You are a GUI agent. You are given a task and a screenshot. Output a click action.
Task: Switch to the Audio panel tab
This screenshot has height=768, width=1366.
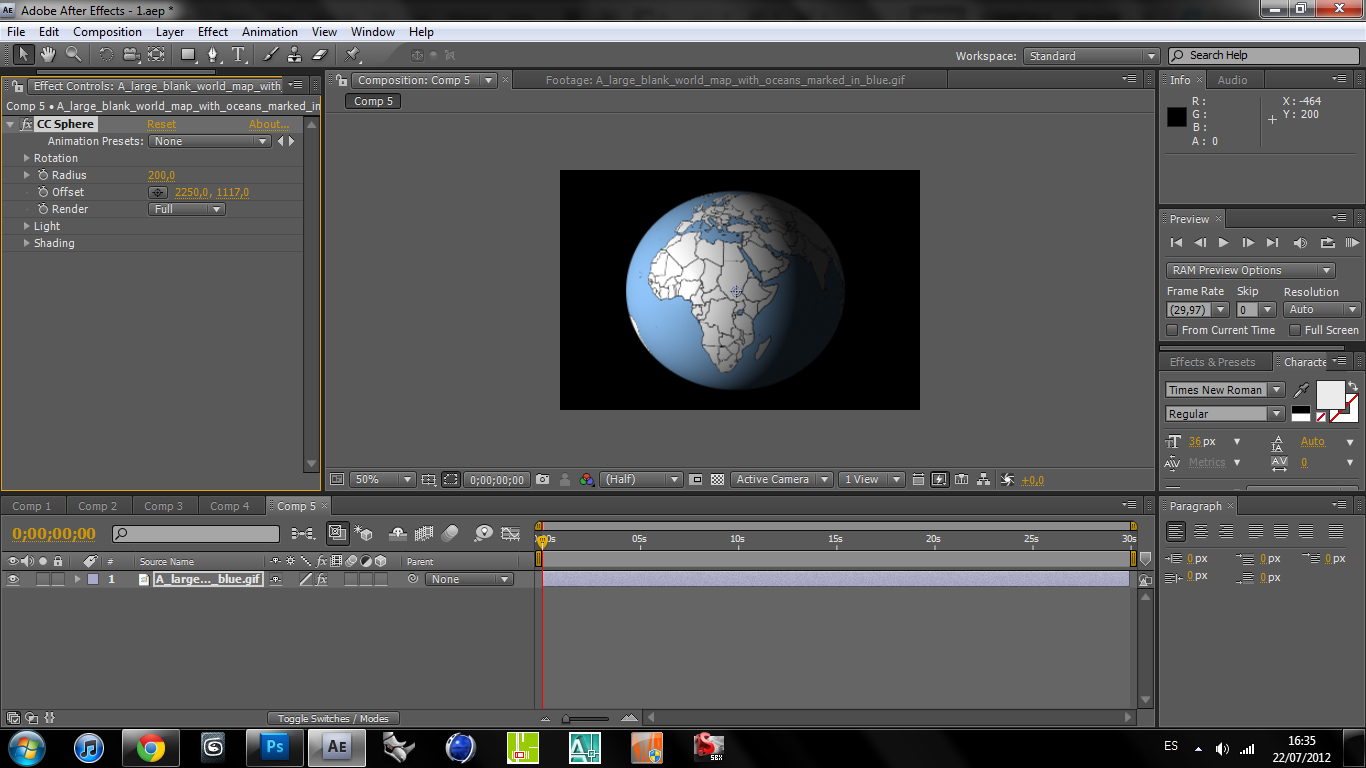[x=1232, y=80]
